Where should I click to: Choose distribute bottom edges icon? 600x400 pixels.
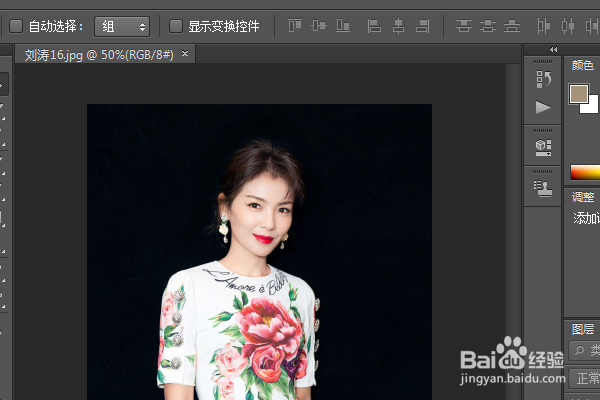tap(512, 26)
